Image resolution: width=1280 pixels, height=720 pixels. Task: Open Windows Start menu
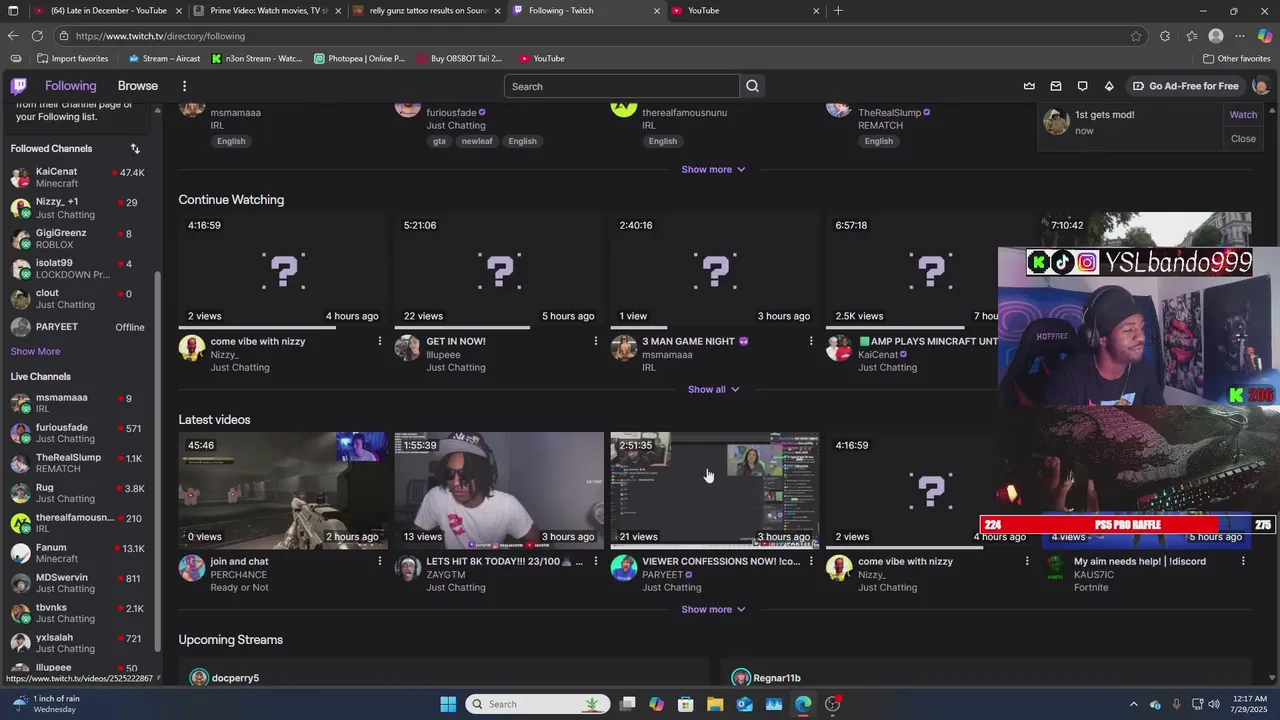point(448,704)
